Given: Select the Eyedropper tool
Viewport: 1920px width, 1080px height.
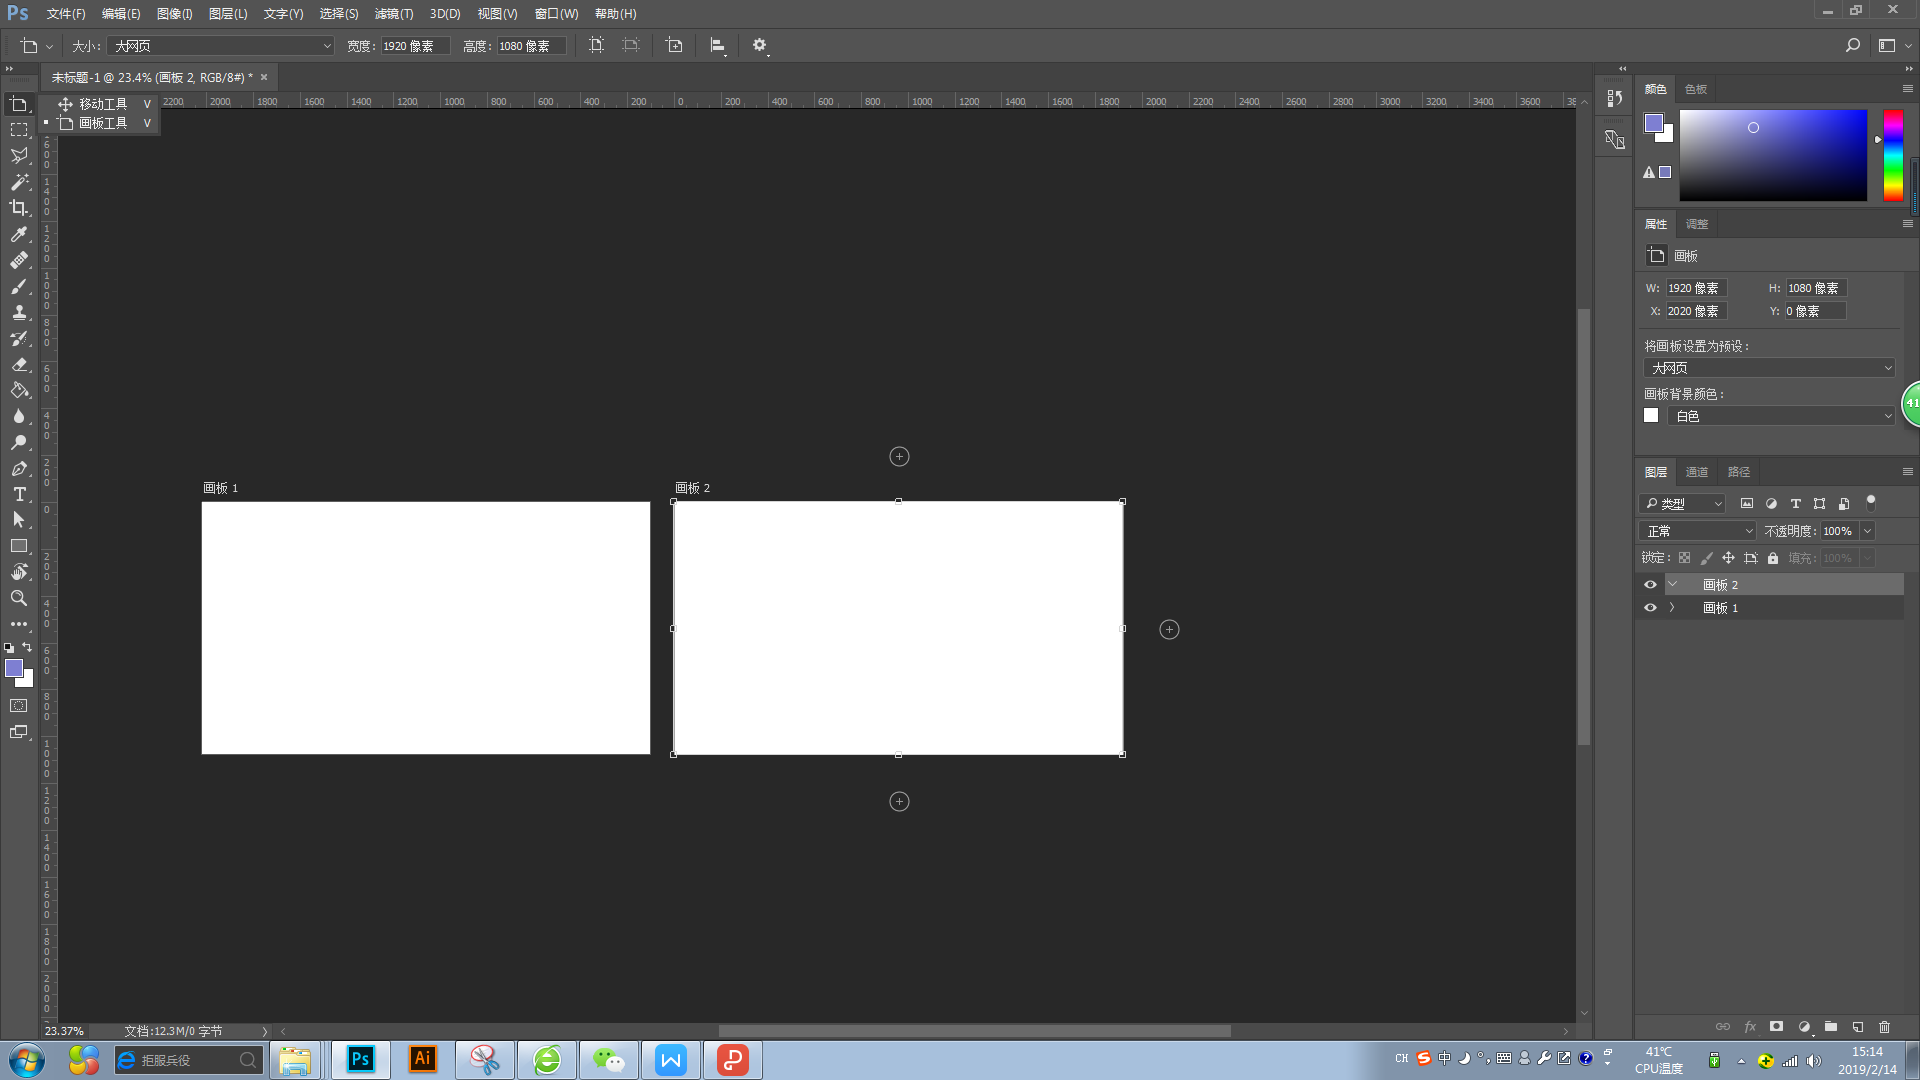Looking at the screenshot, I should tap(19, 234).
